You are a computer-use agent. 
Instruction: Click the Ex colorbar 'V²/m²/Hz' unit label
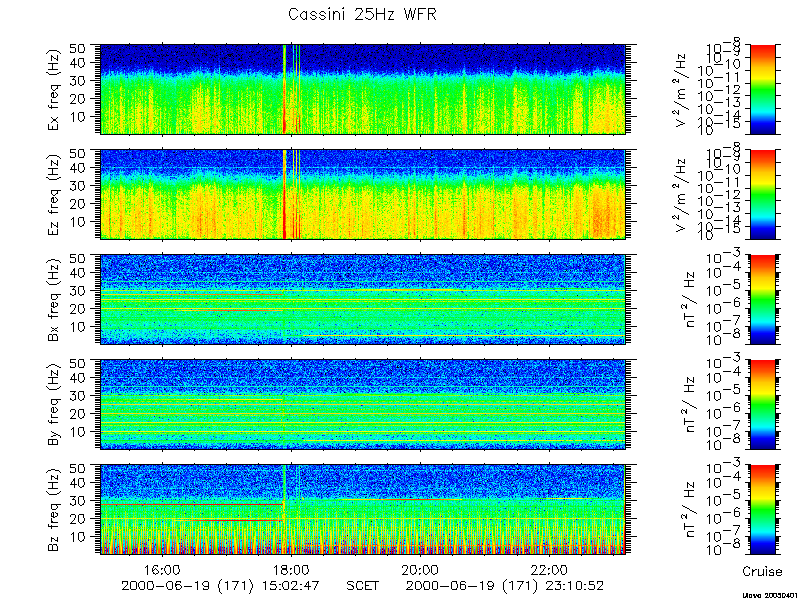click(x=683, y=90)
